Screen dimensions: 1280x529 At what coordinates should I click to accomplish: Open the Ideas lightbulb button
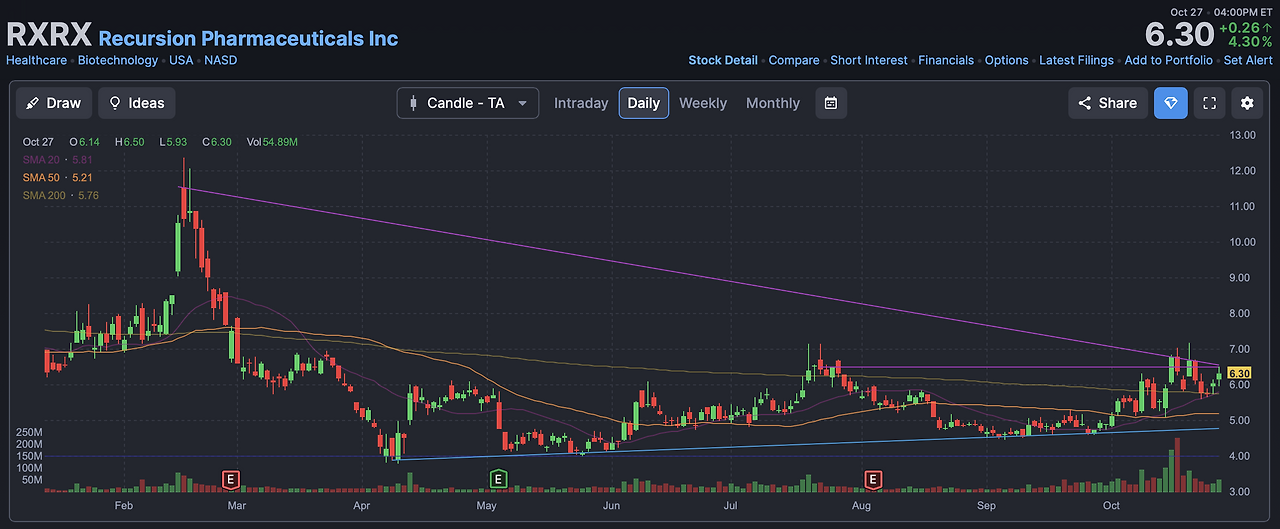click(x=136, y=103)
